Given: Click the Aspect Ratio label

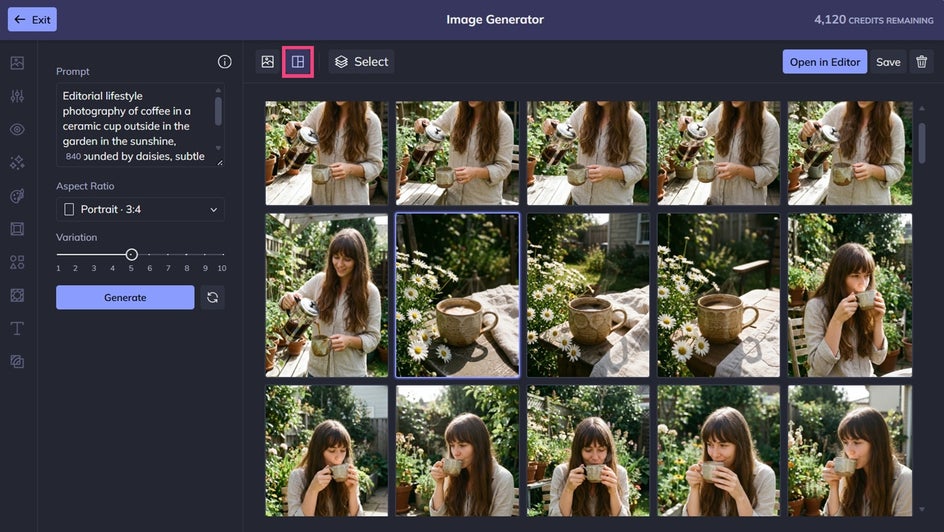Looking at the screenshot, I should pos(85,186).
